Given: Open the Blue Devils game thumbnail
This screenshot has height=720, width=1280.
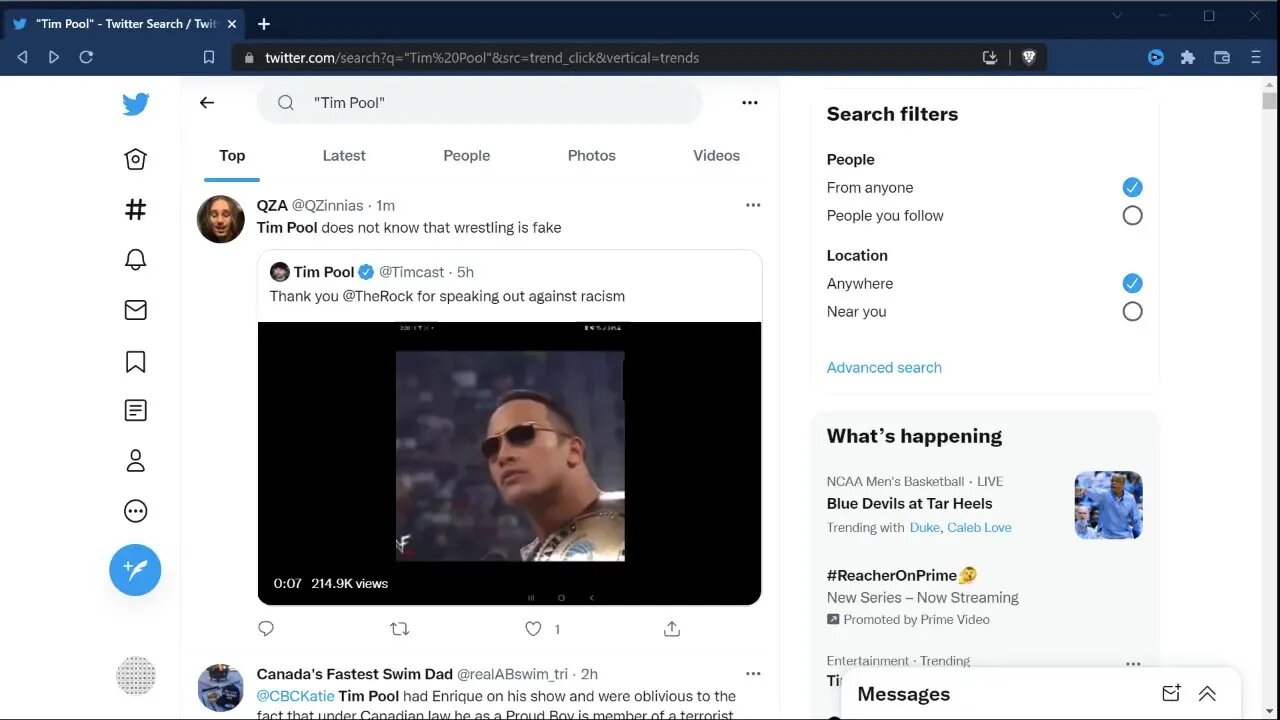Looking at the screenshot, I should click(x=1108, y=505).
